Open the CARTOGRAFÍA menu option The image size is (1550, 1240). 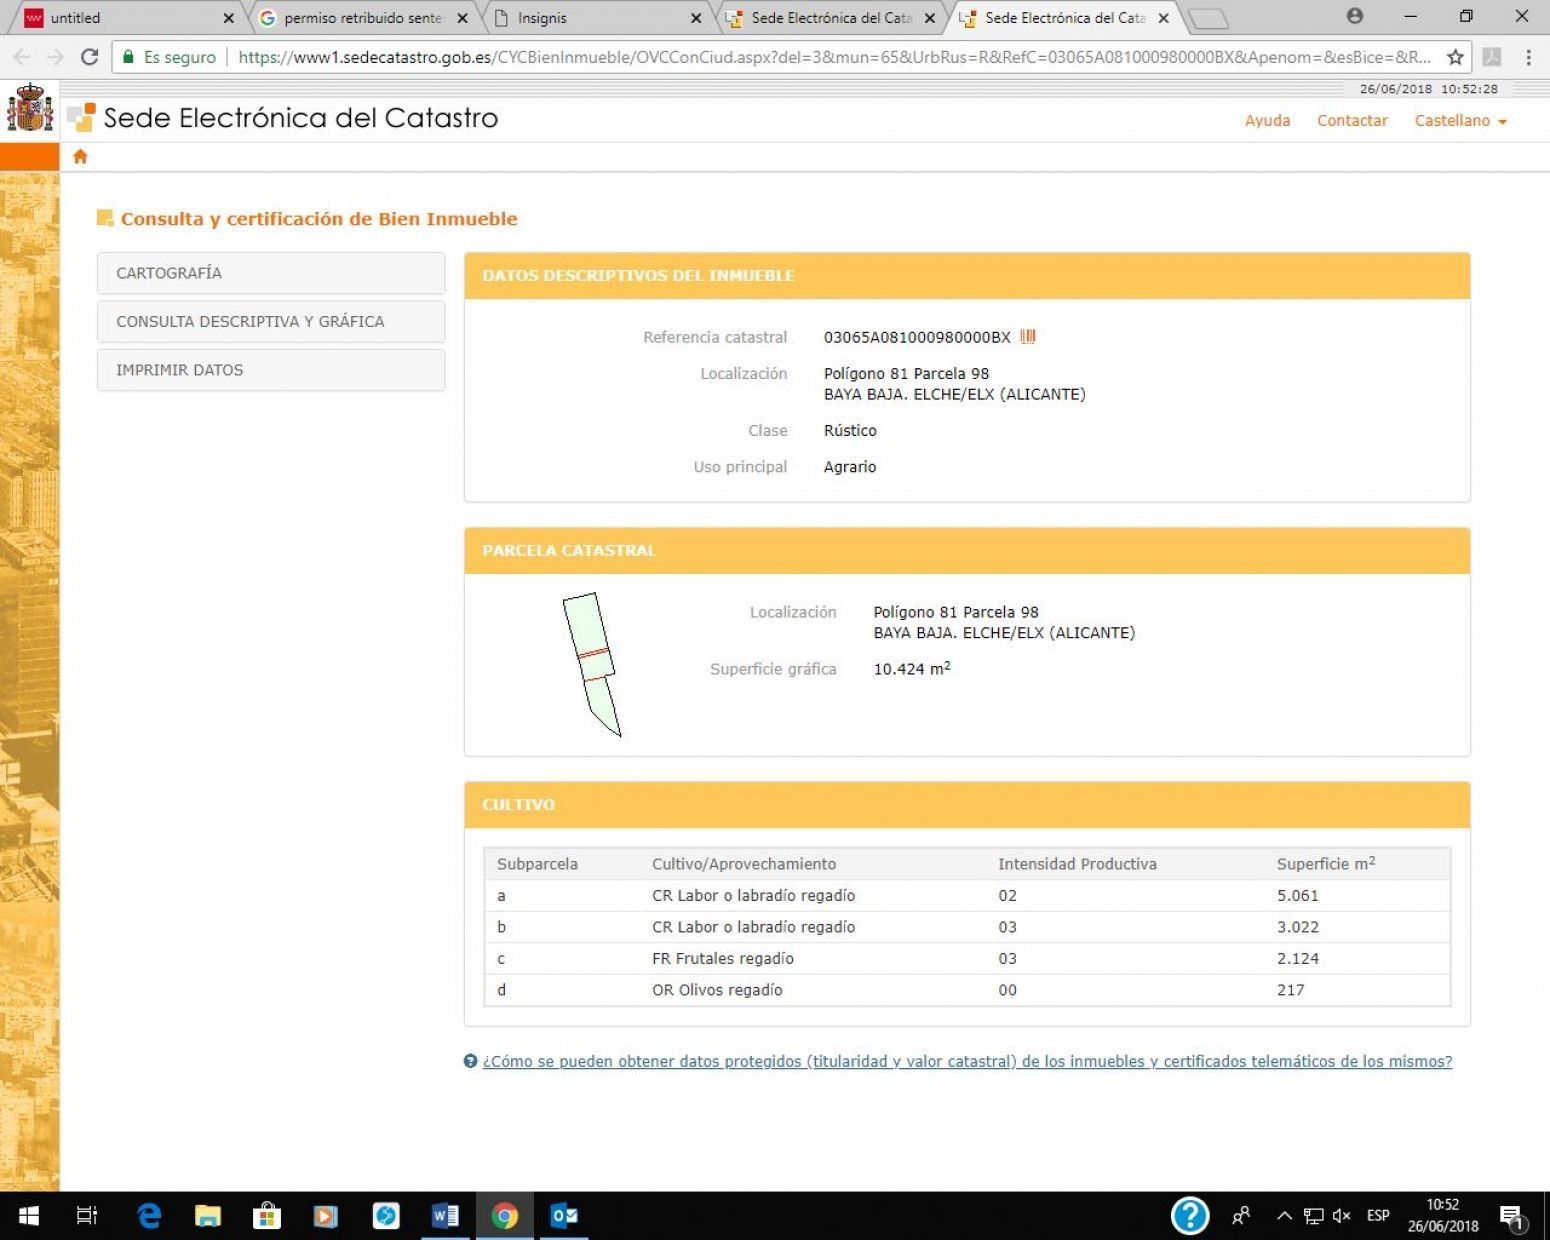270,273
